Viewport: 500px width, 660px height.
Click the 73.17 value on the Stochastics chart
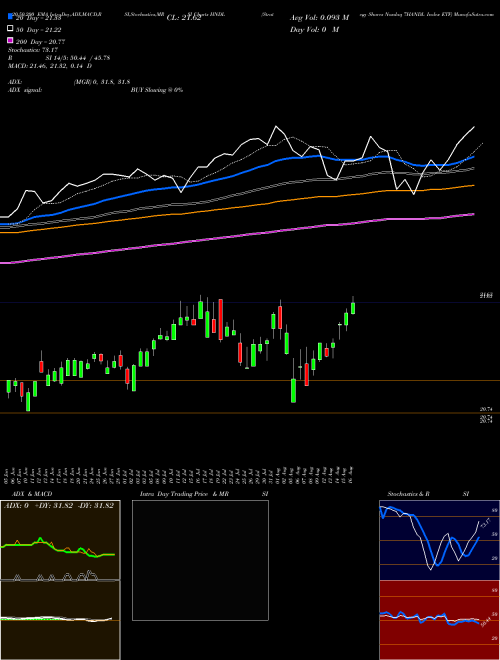point(484,524)
